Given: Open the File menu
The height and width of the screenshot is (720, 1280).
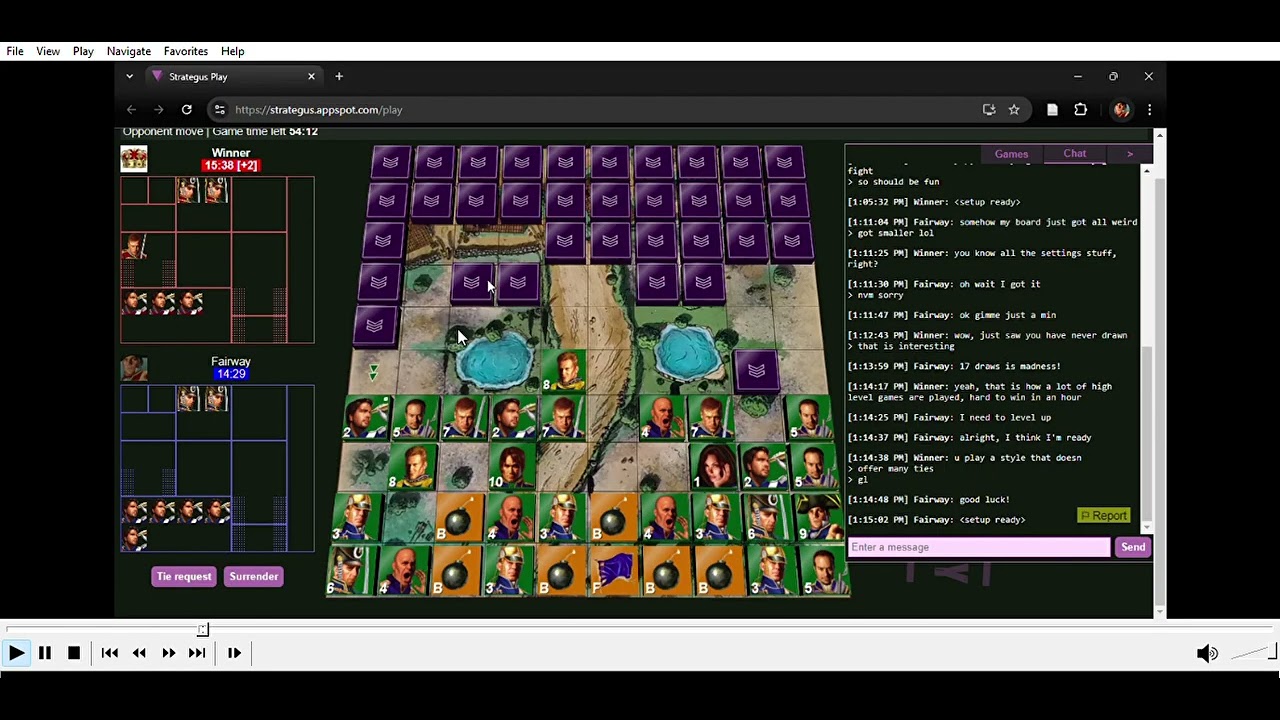Looking at the screenshot, I should click(x=15, y=51).
